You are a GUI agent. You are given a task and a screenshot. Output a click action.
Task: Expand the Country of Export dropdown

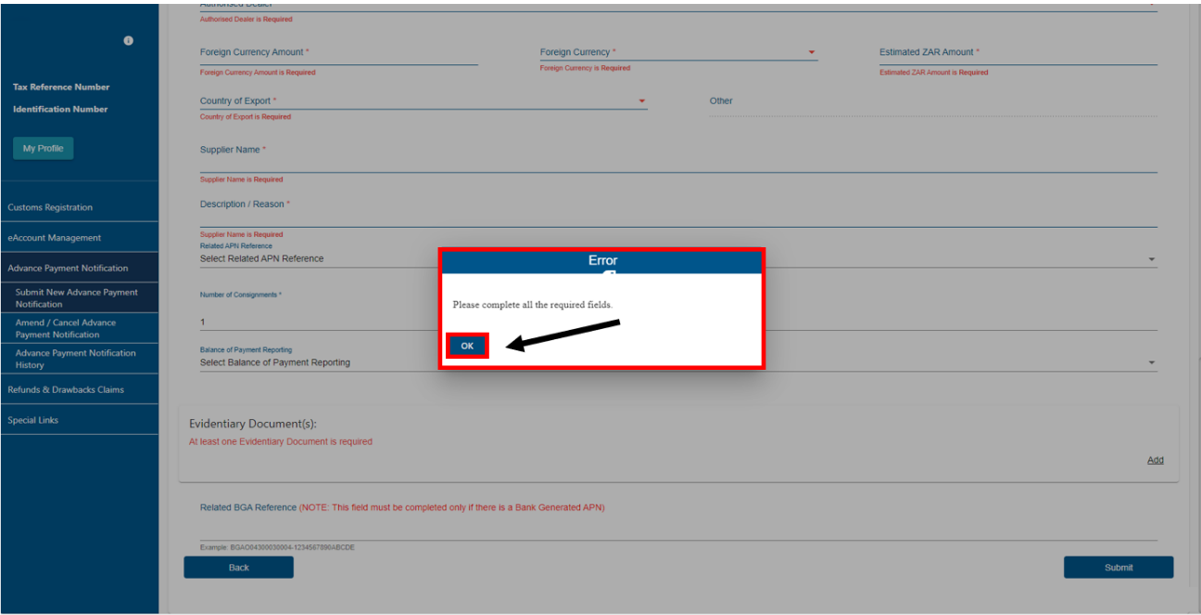point(642,101)
